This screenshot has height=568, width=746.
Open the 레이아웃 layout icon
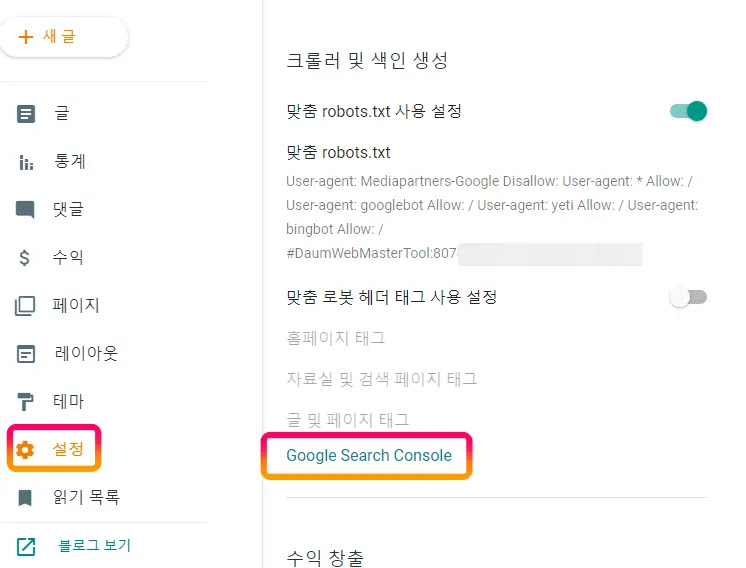26,354
